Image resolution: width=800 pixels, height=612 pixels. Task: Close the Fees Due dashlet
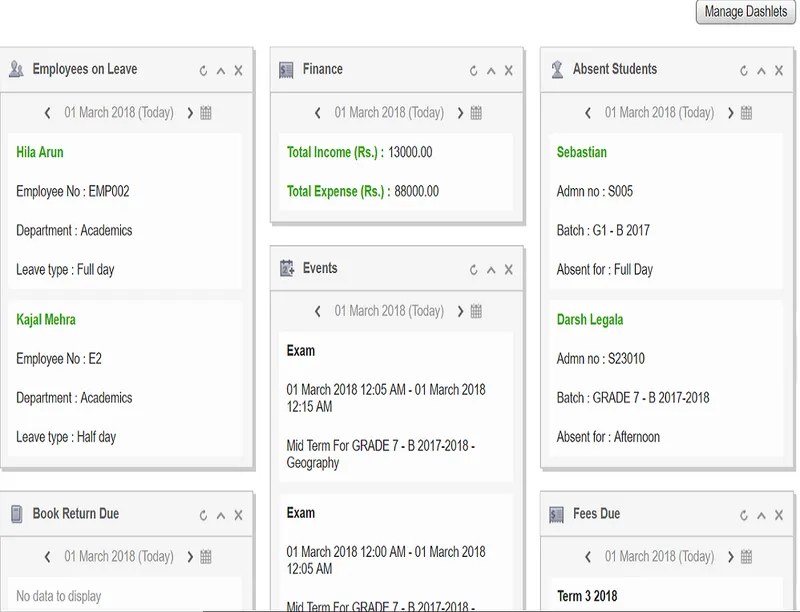(779, 516)
